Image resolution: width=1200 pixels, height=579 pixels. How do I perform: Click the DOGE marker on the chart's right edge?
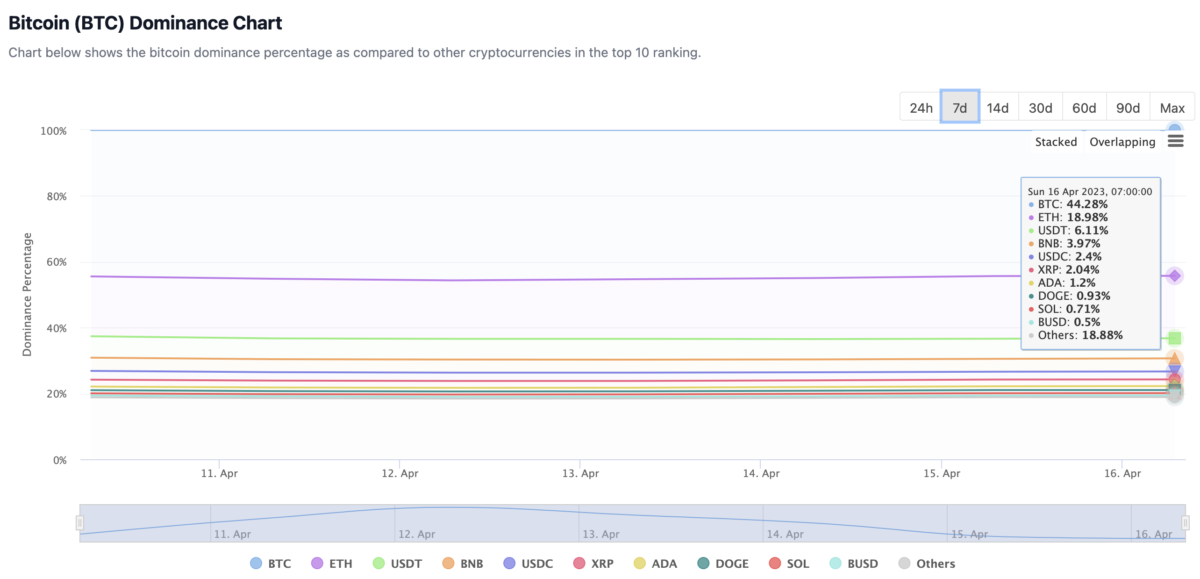click(1175, 387)
